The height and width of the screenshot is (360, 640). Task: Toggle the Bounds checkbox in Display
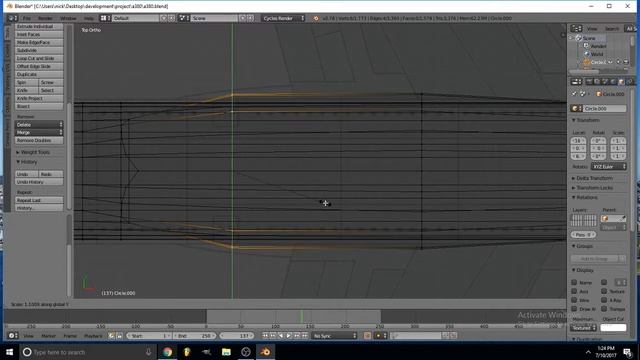coord(604,282)
